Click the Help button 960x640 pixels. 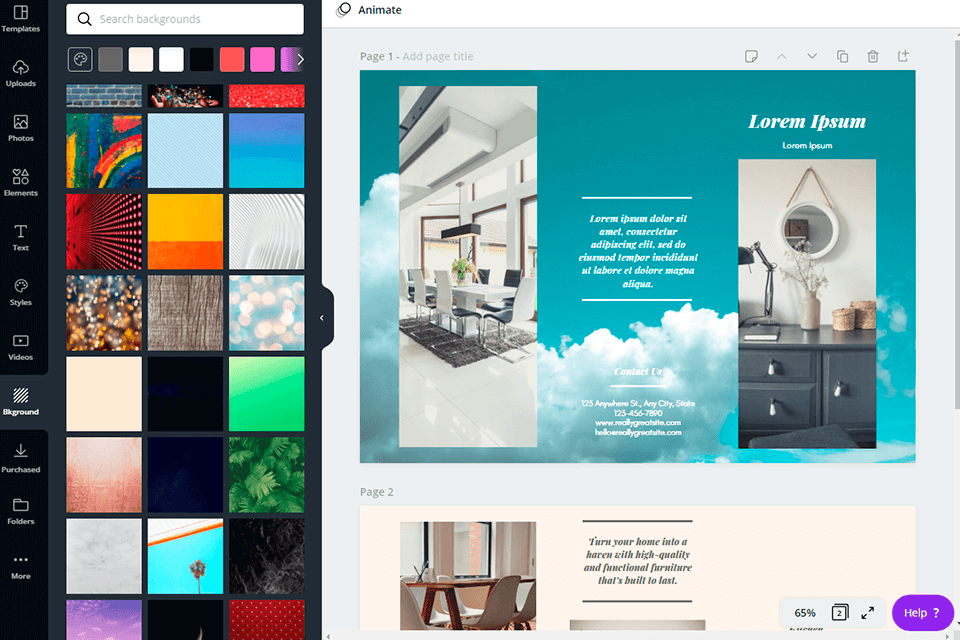point(922,612)
